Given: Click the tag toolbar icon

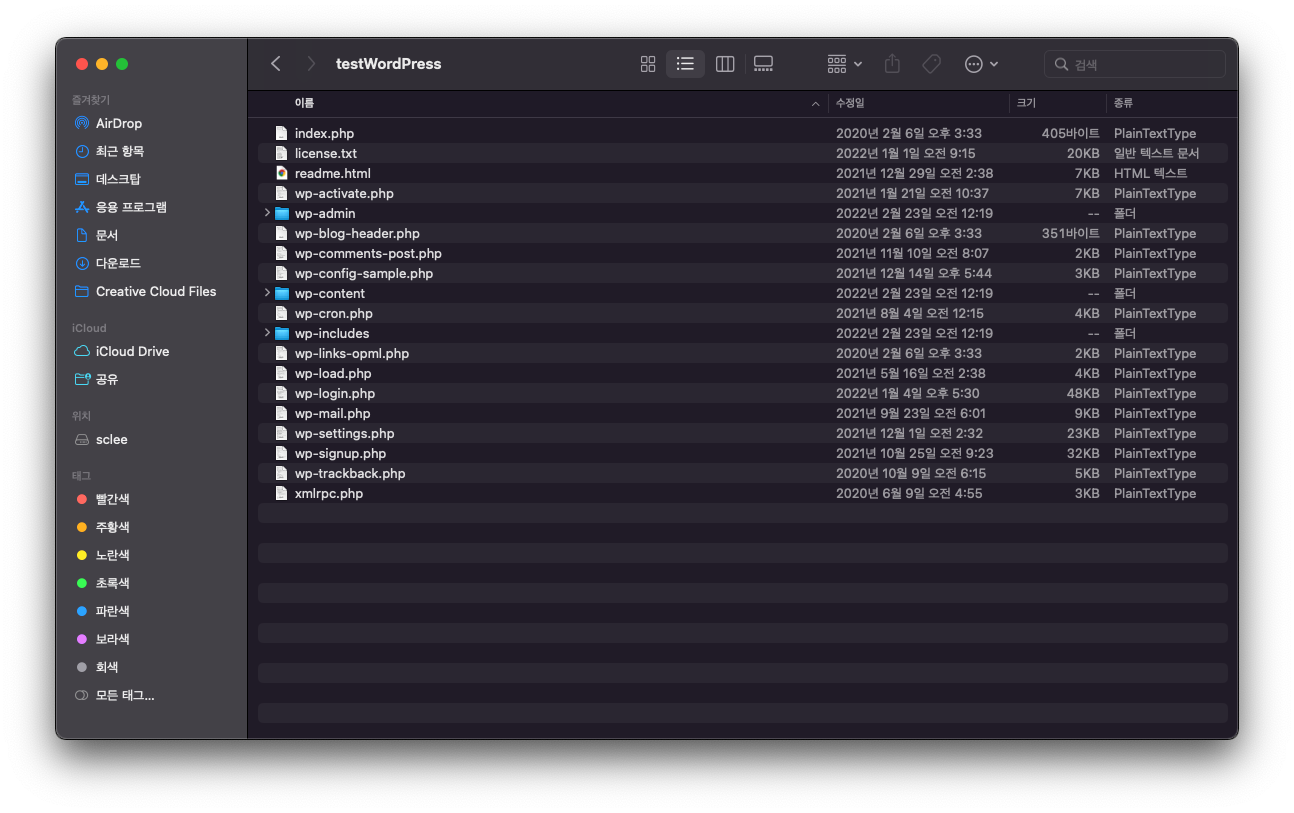Looking at the screenshot, I should [x=931, y=64].
